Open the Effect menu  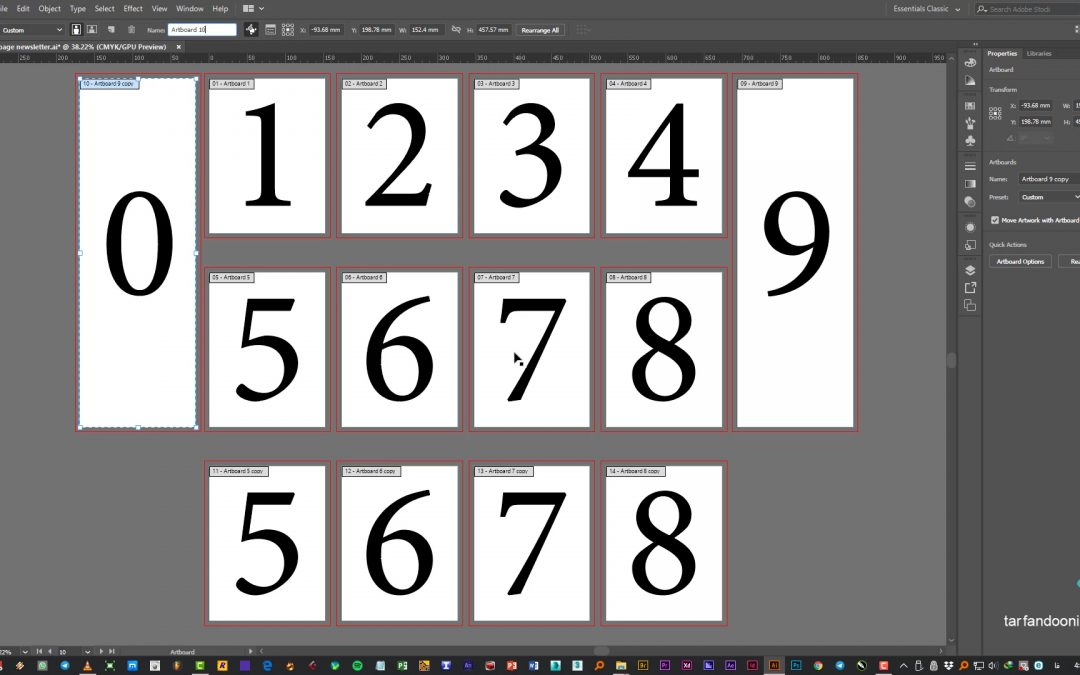pyautogui.click(x=133, y=8)
